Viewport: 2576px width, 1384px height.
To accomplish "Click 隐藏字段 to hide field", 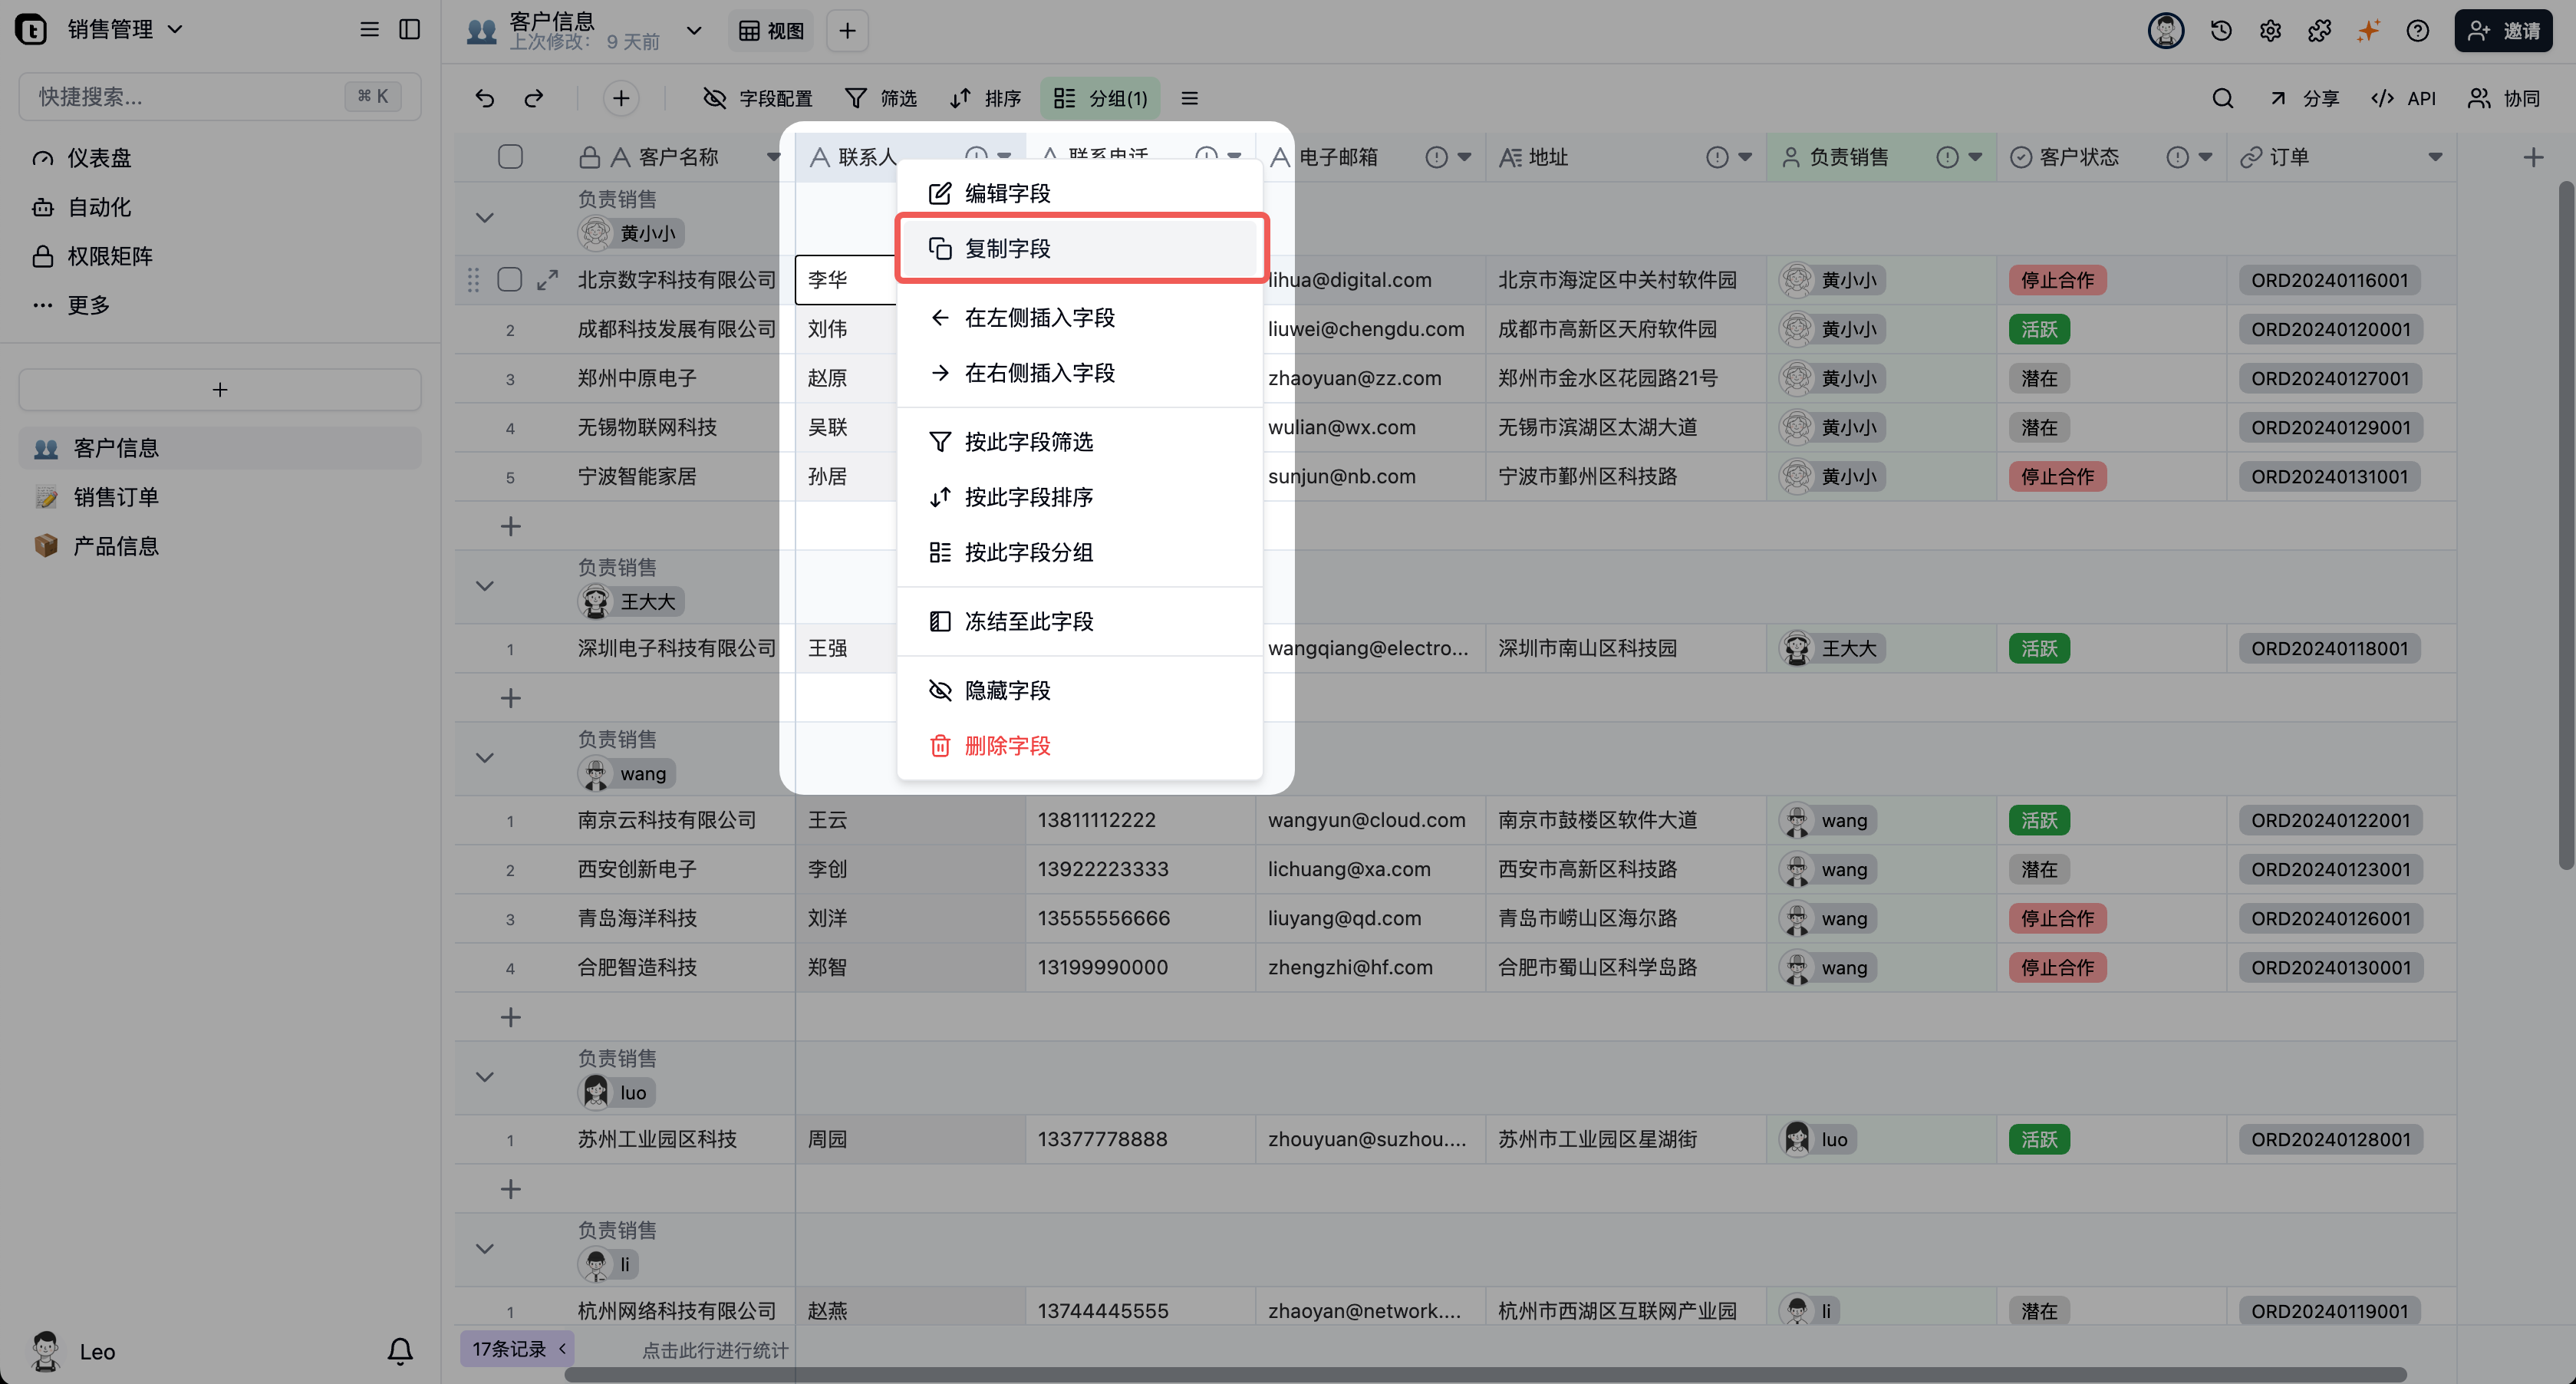I will [1007, 690].
